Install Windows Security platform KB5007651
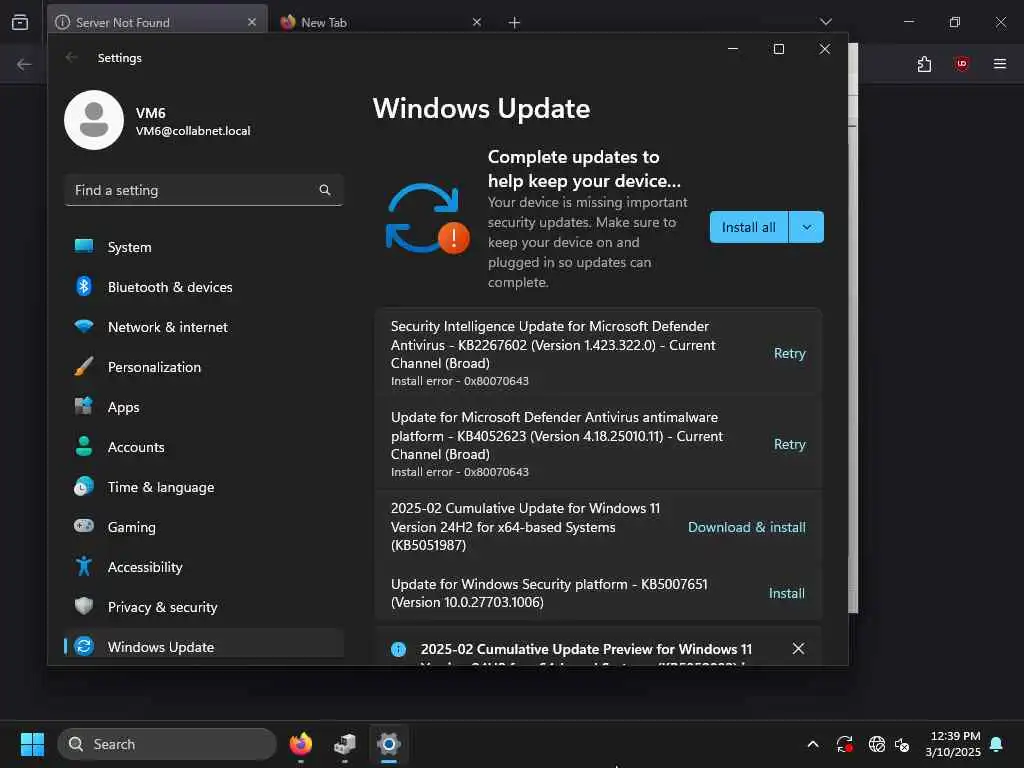 click(x=786, y=593)
